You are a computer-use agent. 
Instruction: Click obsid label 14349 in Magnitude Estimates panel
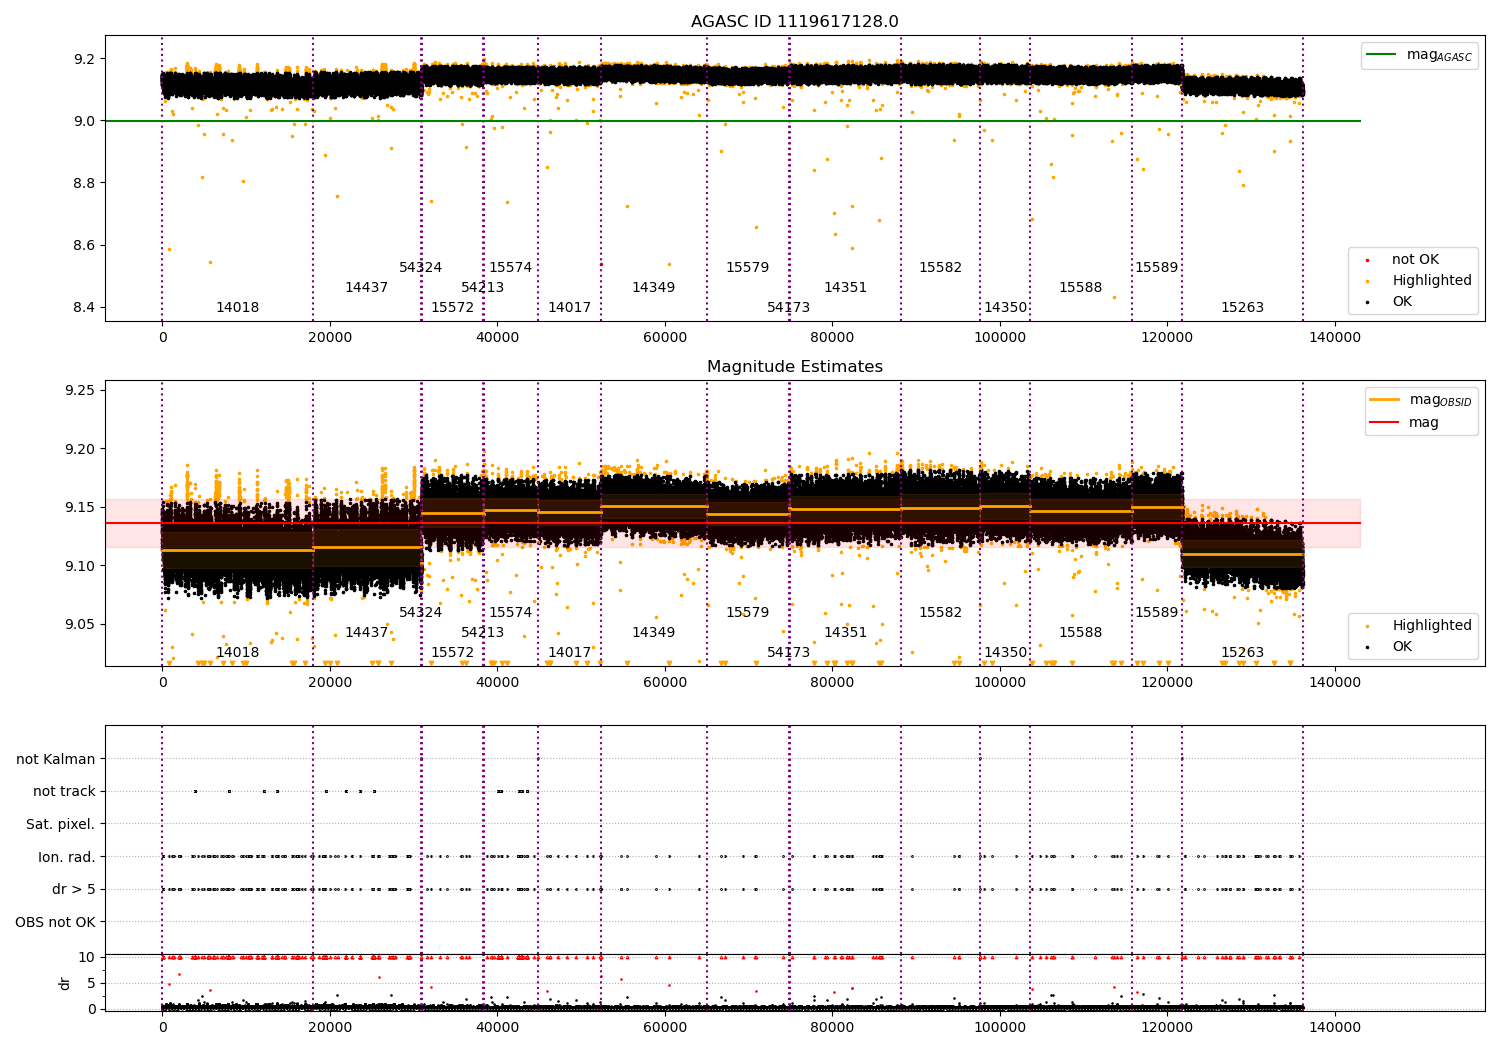[x=653, y=633]
